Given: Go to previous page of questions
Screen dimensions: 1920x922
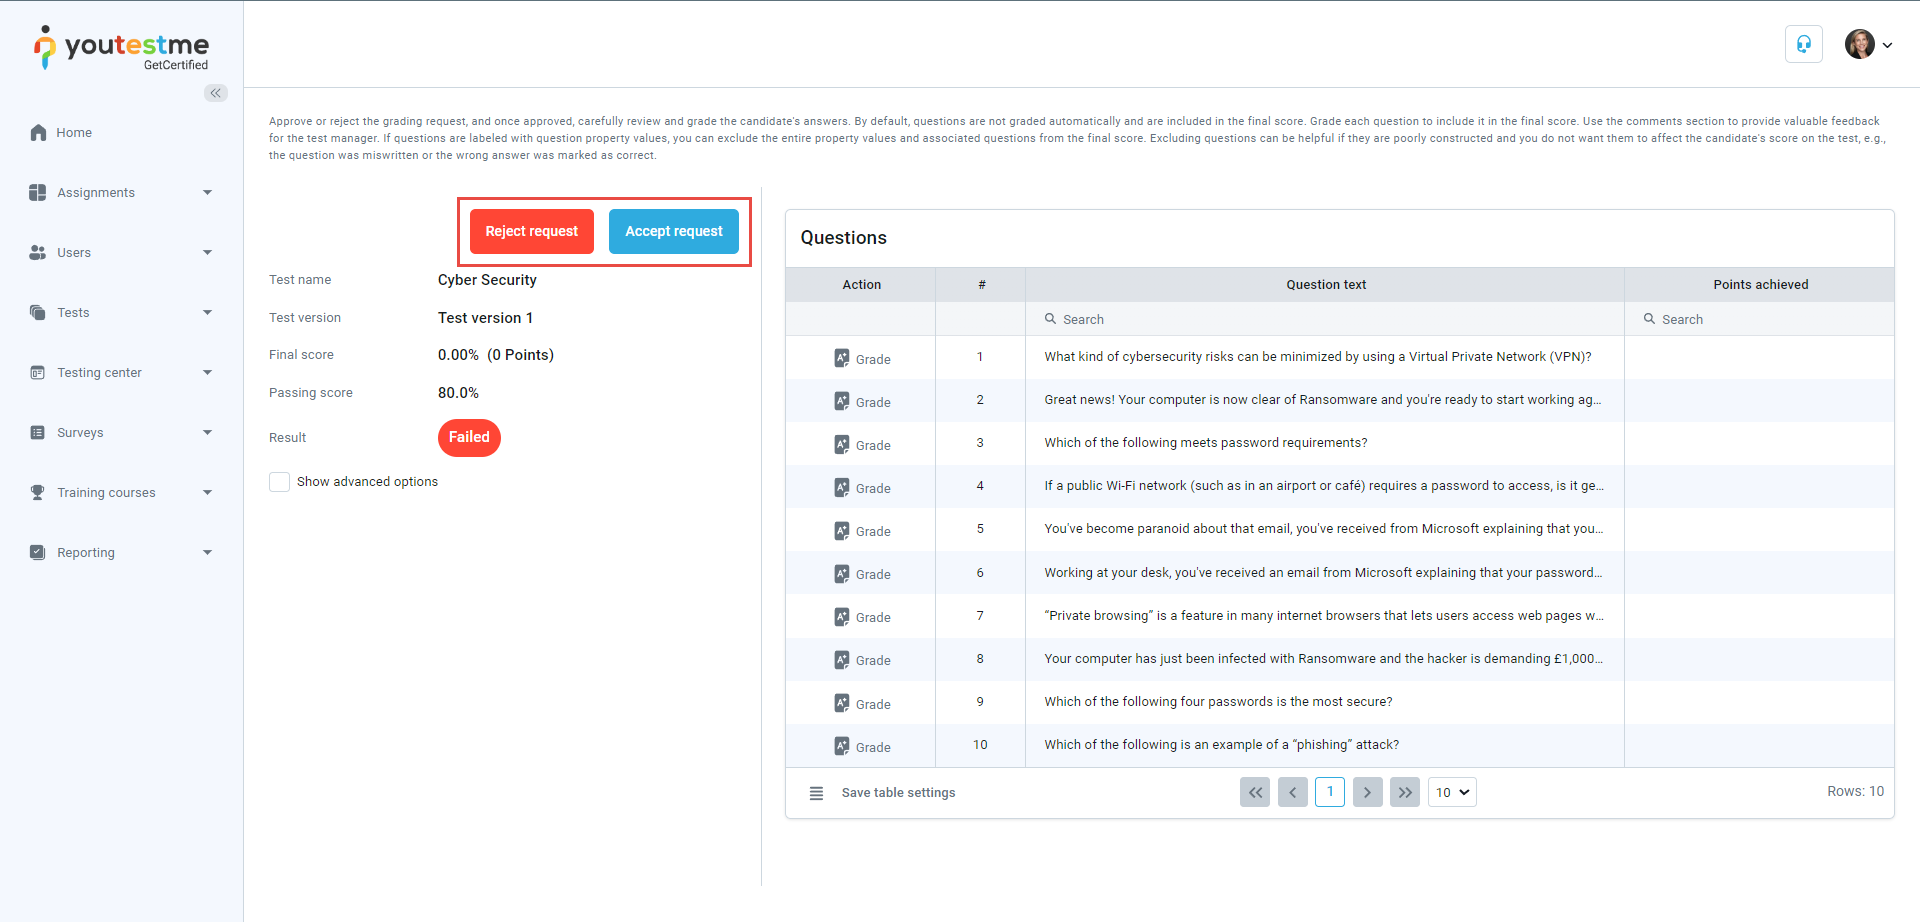Looking at the screenshot, I should [1293, 792].
